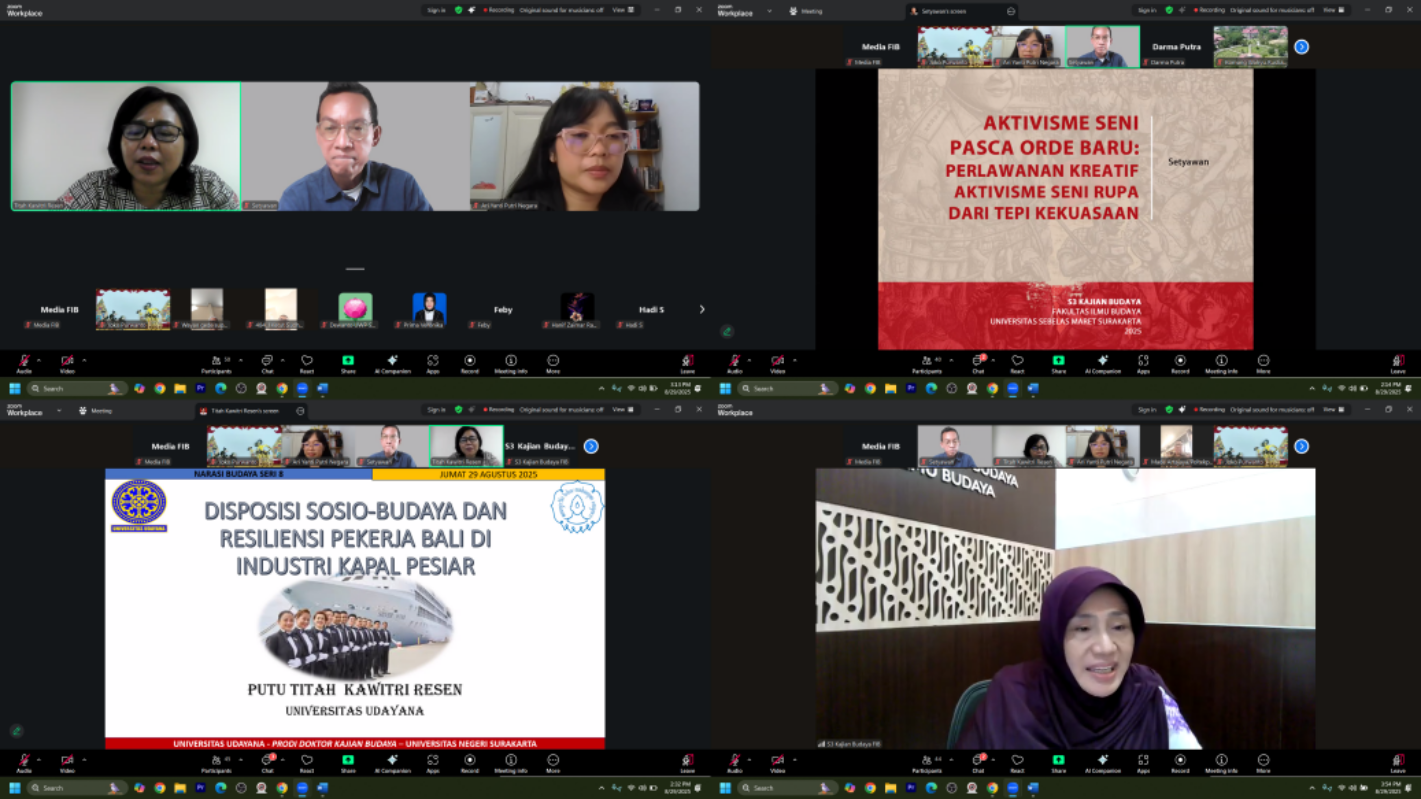
Task: Expand audio options caret in the hijab speaker window
Action: click(x=749, y=760)
